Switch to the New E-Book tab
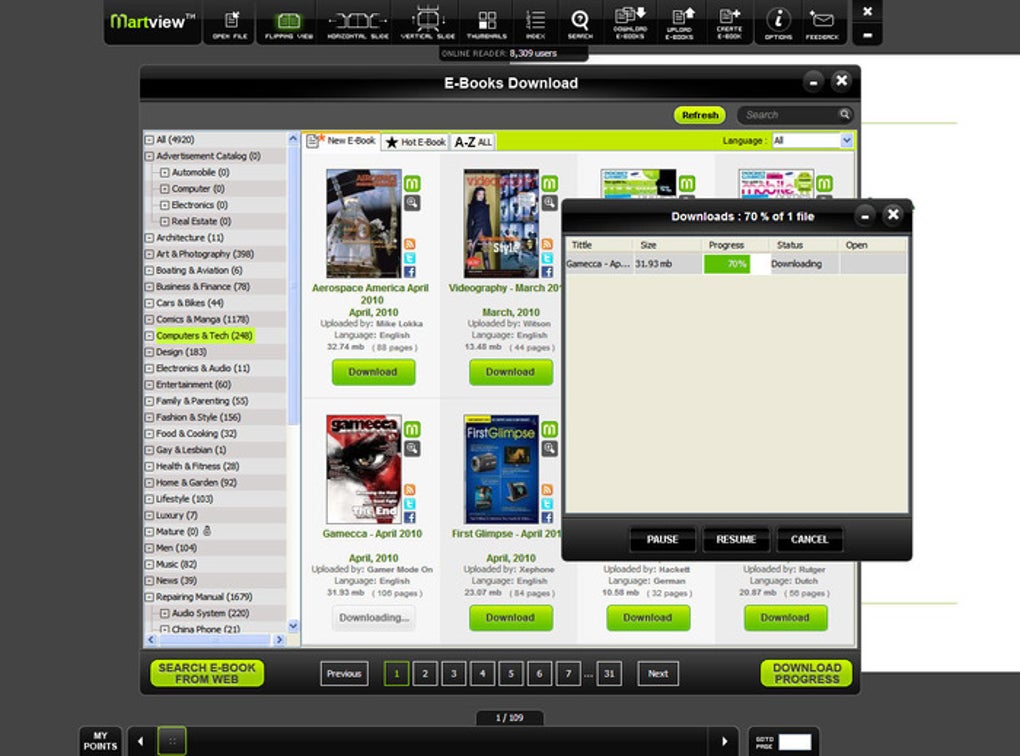The image size is (1020, 756). coord(342,141)
